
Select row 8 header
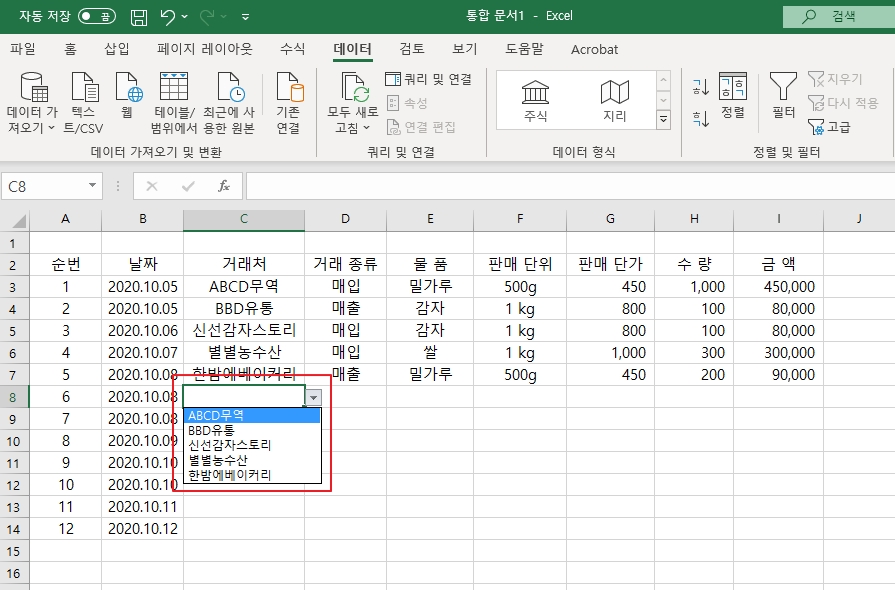coord(14,397)
